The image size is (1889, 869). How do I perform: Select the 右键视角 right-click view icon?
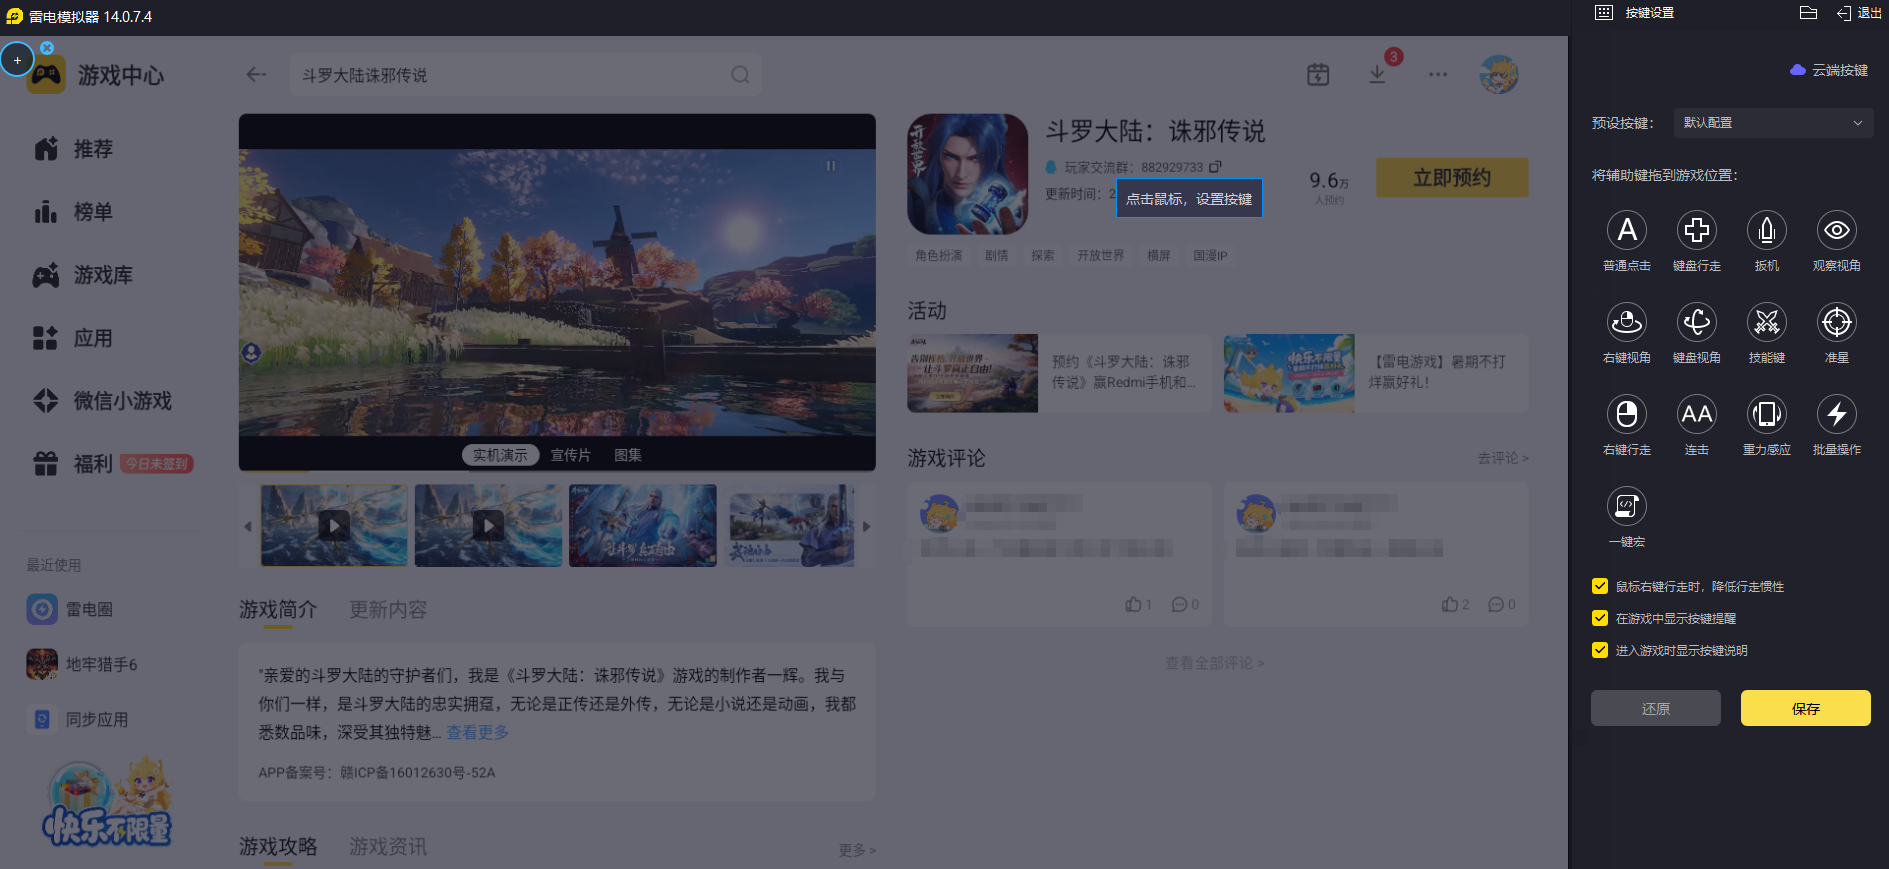coord(1627,323)
